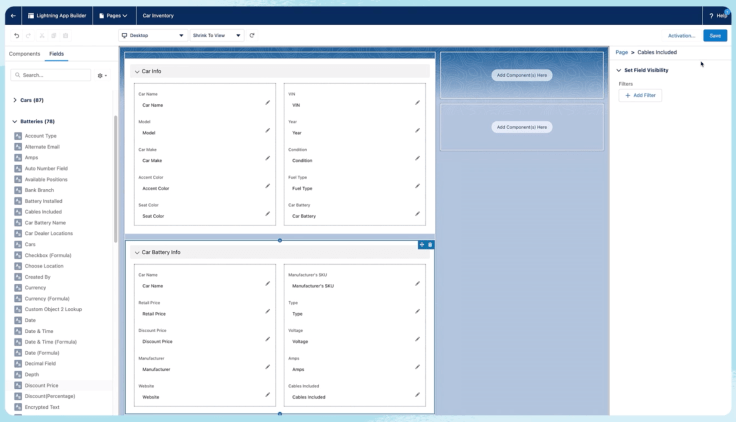736x422 pixels.
Task: Open the fields settings gear menu
Action: 102,75
